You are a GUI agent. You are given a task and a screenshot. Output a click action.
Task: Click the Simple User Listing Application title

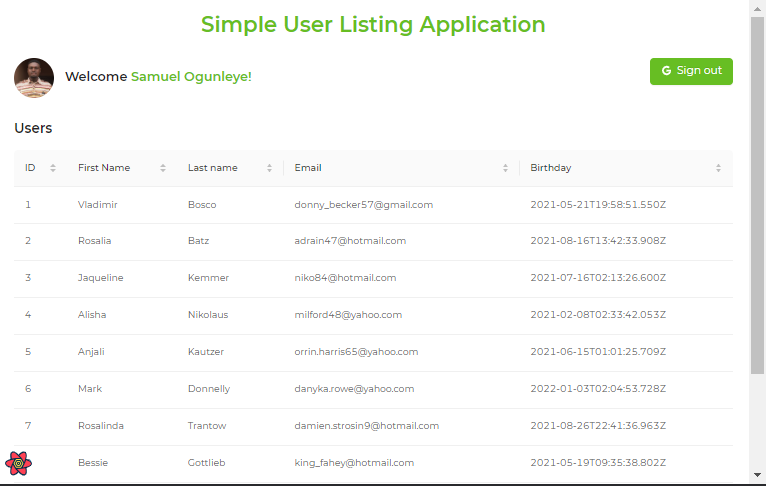tap(373, 25)
